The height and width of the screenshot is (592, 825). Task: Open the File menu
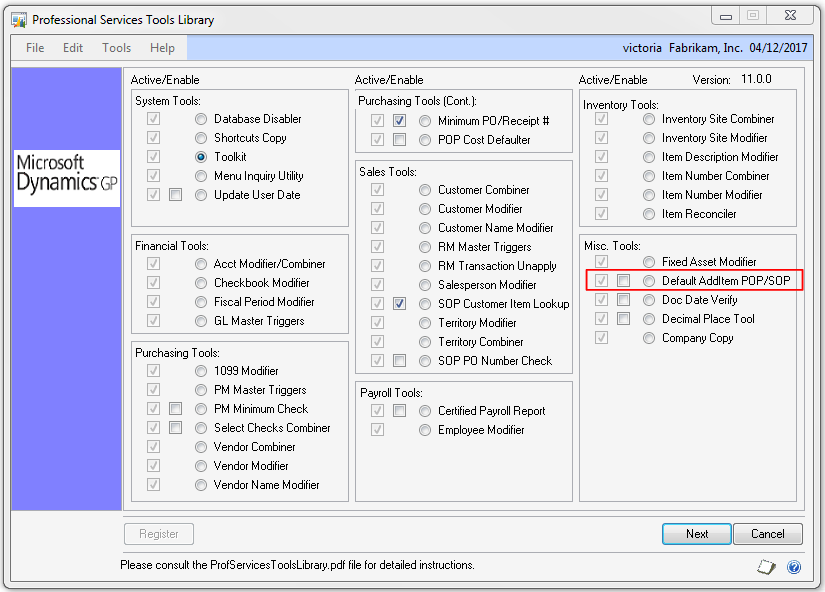point(35,48)
